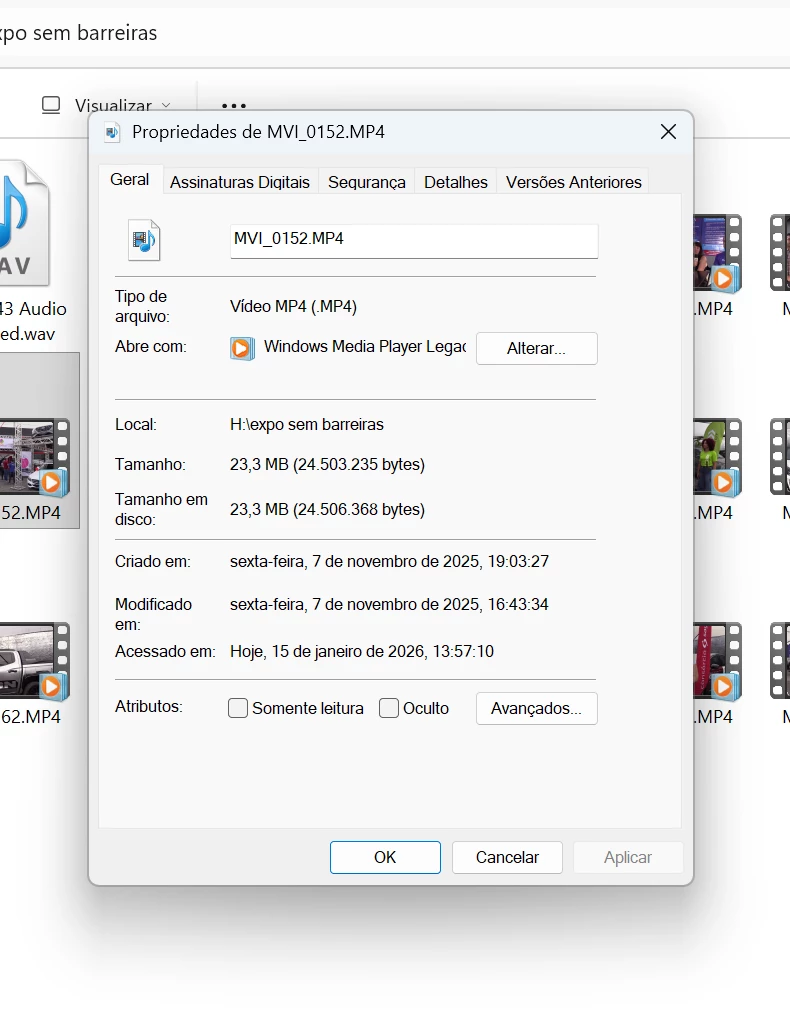Select the Versões Anteriores tab

[573, 182]
